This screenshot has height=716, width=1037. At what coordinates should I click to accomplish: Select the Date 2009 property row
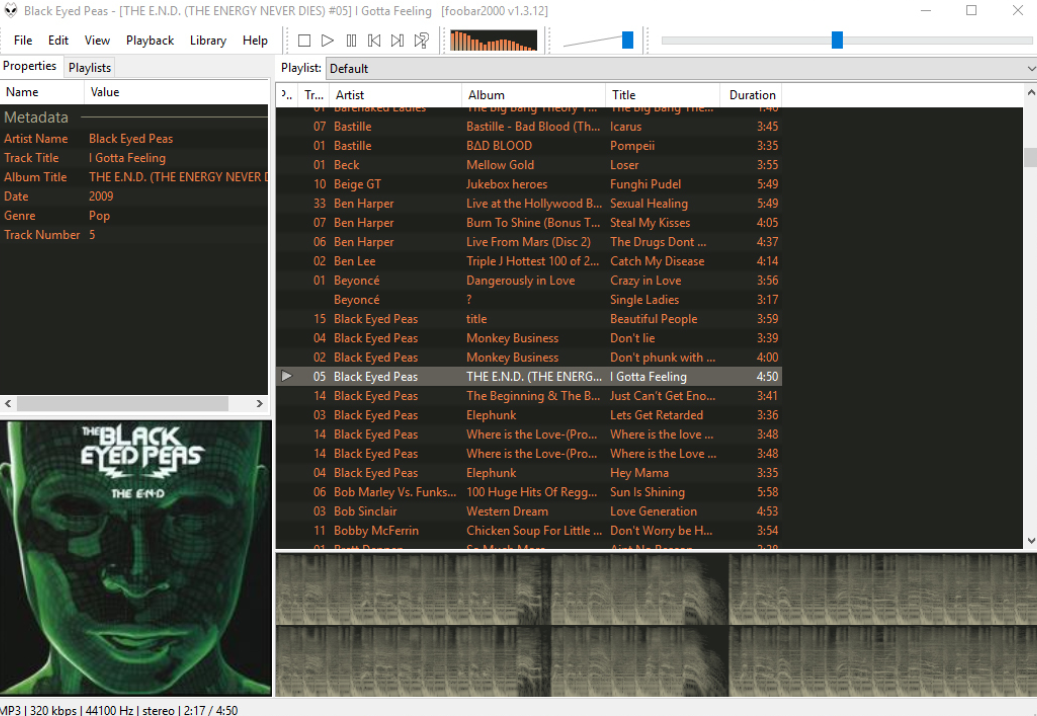(134, 196)
